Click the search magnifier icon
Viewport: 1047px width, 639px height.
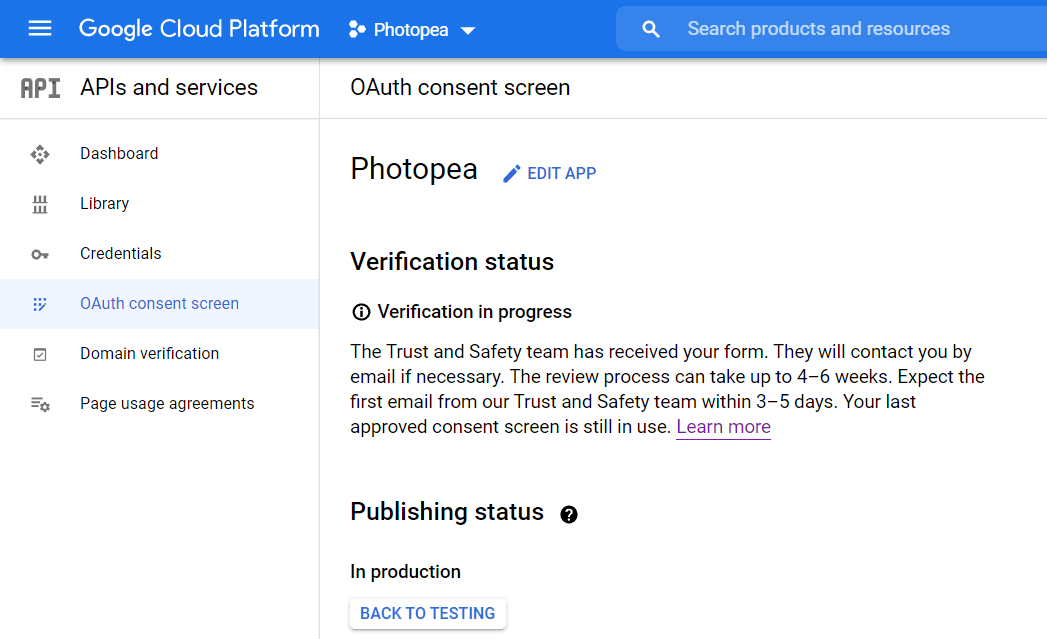tap(651, 29)
